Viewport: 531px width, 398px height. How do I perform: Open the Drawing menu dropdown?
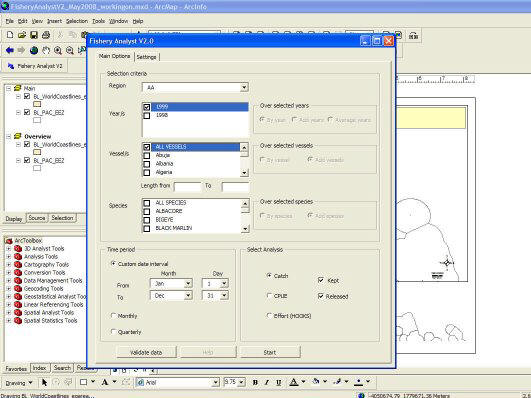click(19, 383)
